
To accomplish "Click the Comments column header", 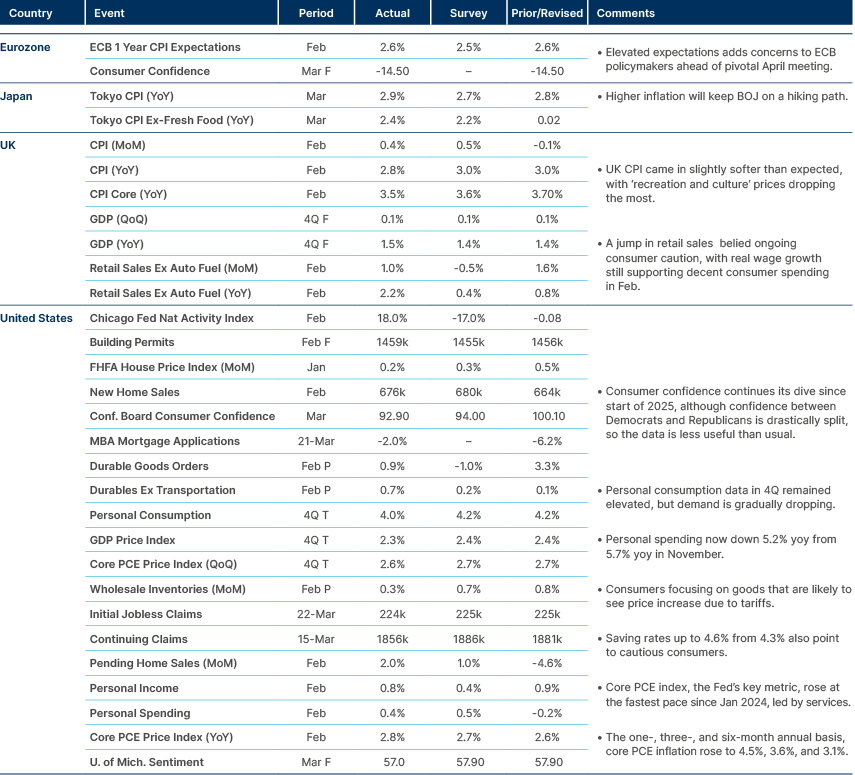I will tap(625, 14).
